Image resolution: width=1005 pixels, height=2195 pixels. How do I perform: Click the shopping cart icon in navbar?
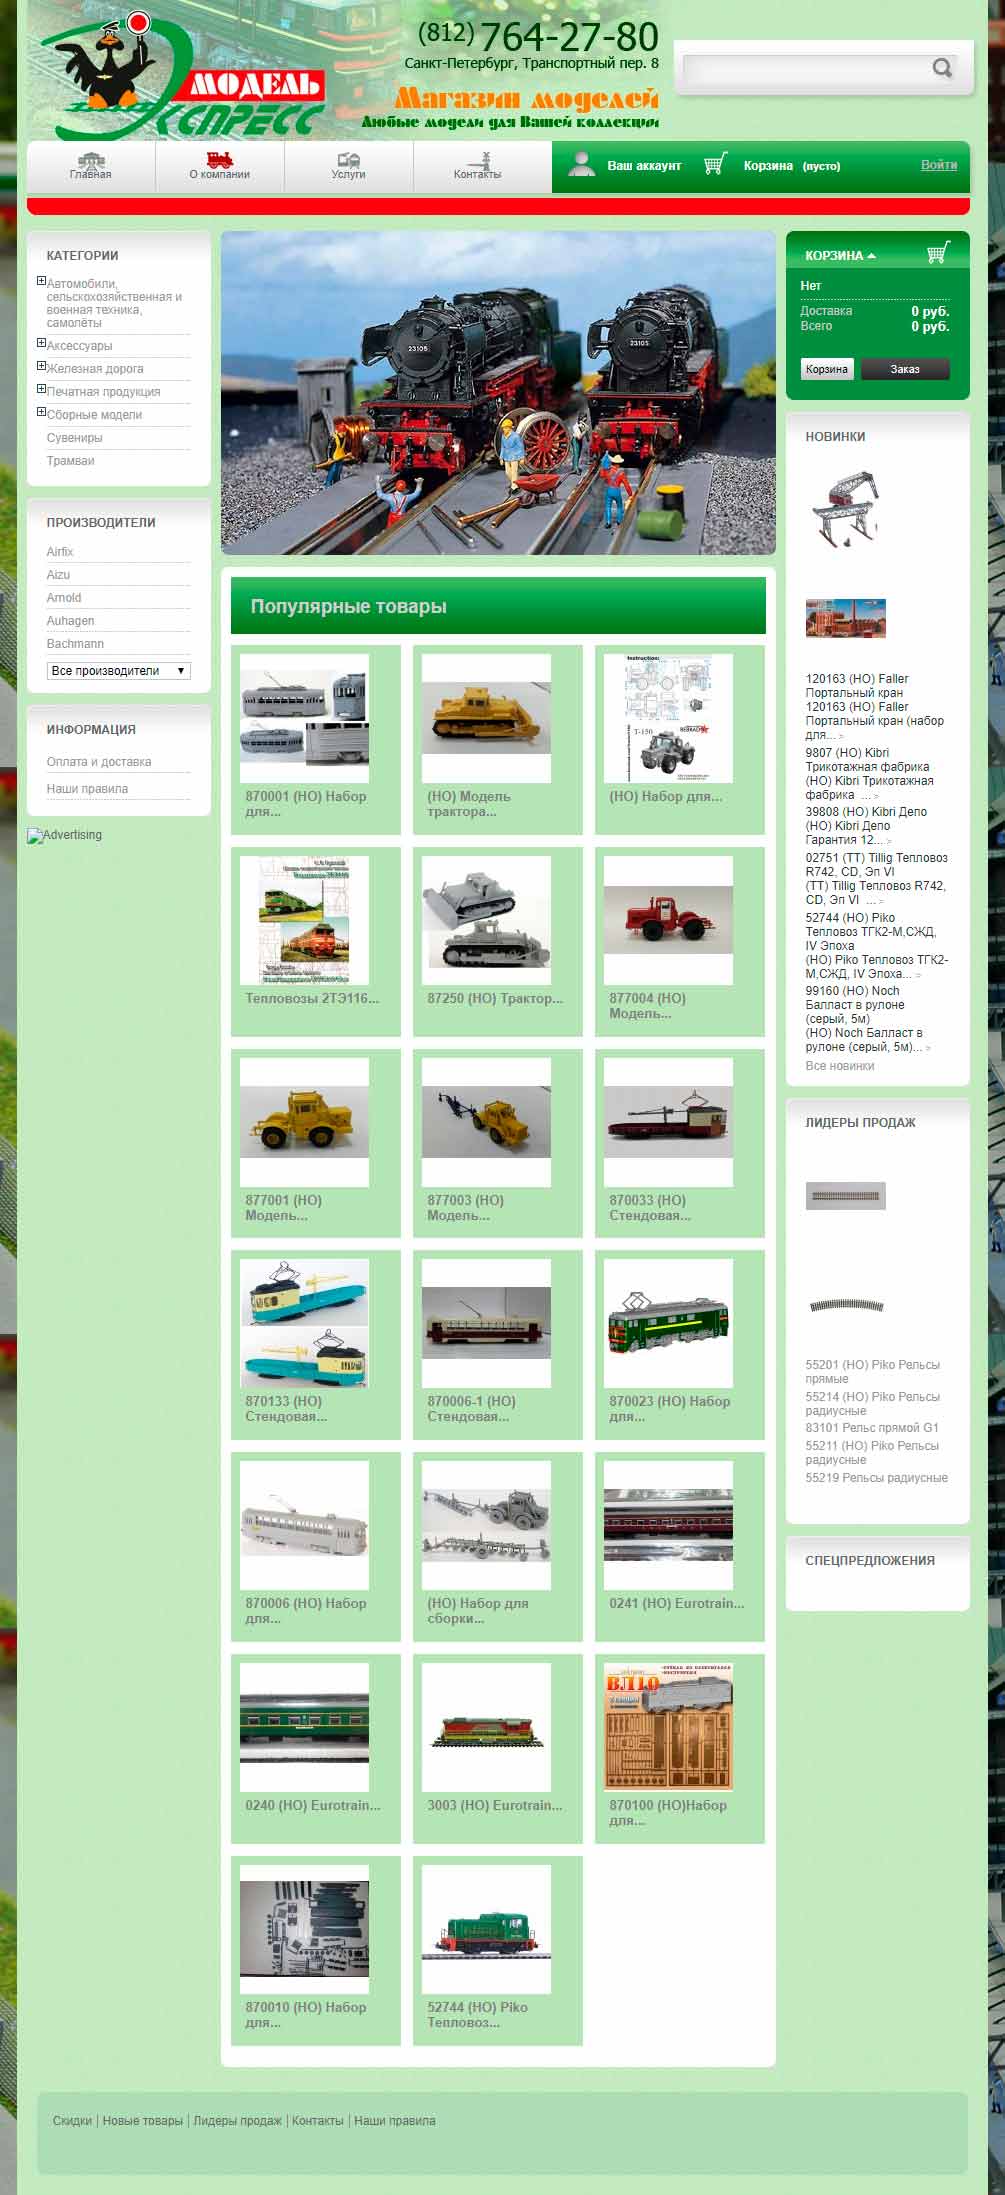pyautogui.click(x=714, y=165)
